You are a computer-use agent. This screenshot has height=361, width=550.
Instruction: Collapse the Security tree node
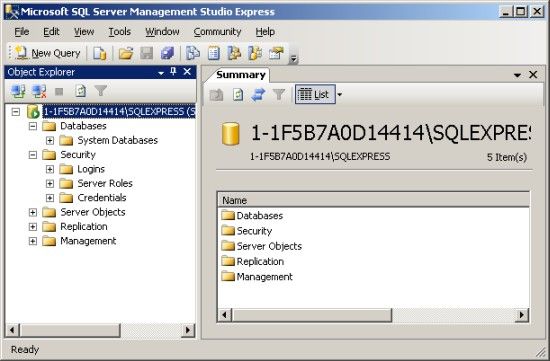coord(33,155)
